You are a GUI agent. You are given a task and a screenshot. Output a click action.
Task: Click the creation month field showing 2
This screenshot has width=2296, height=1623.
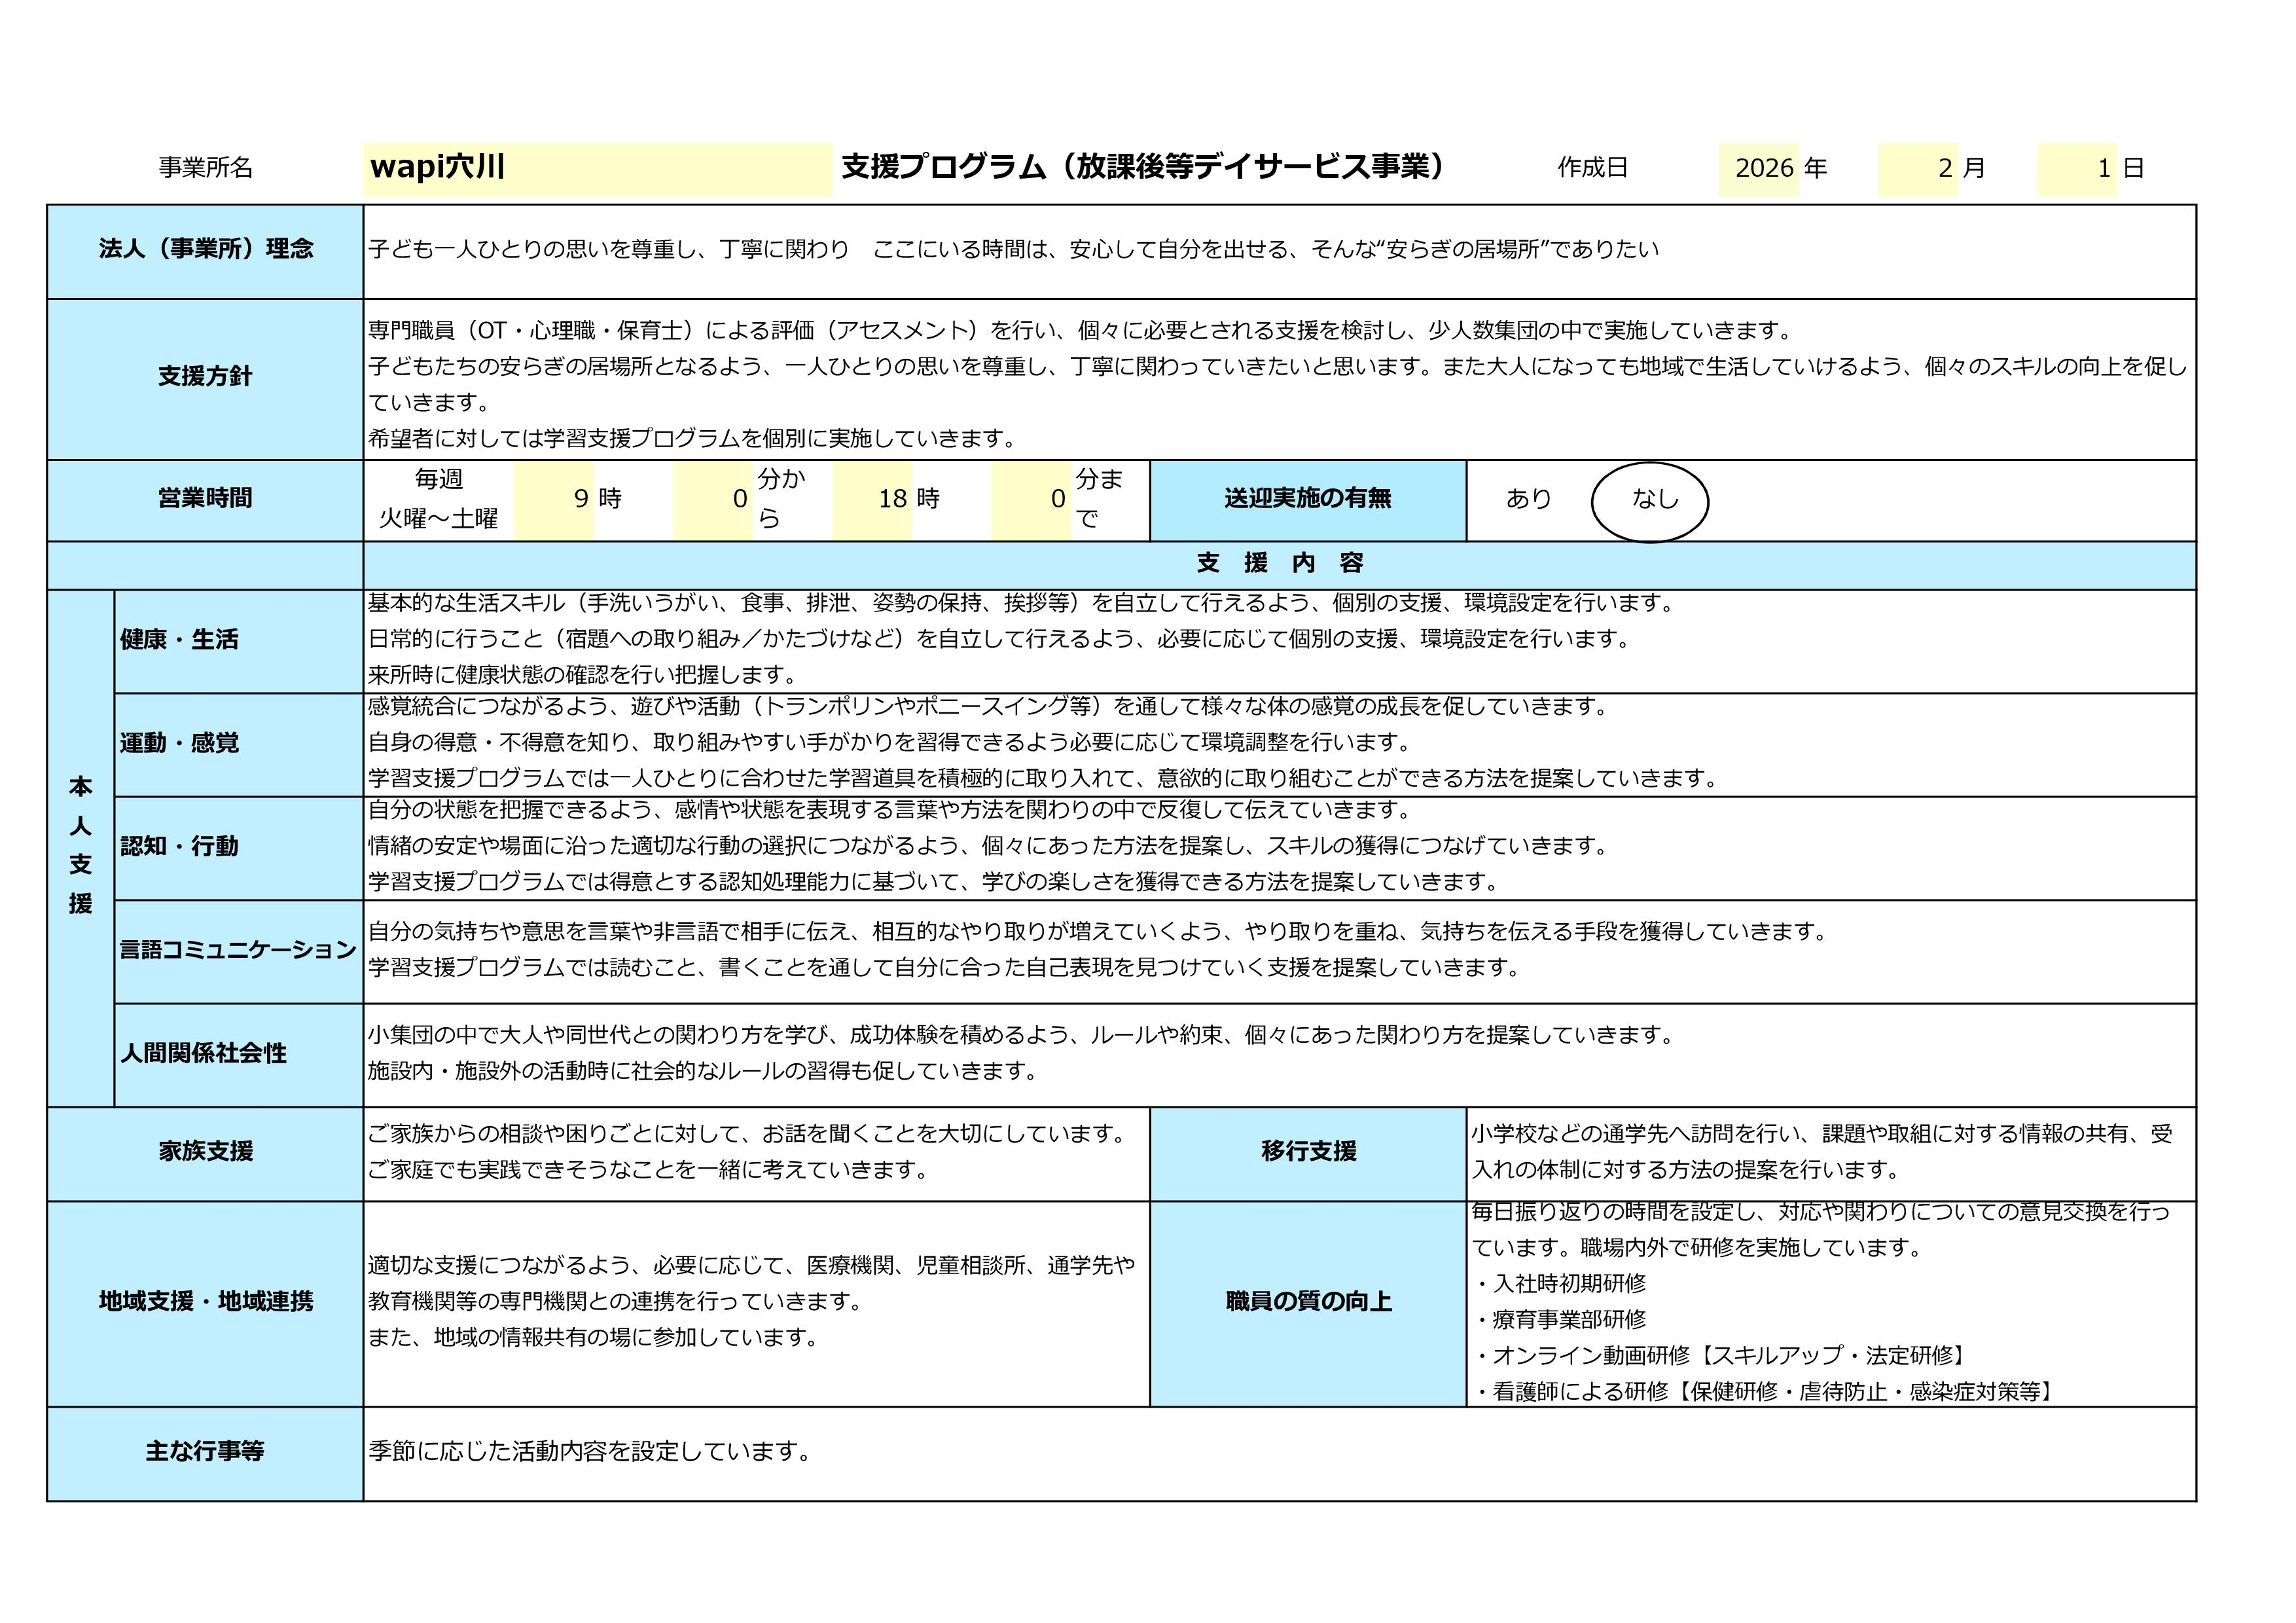tap(1918, 169)
